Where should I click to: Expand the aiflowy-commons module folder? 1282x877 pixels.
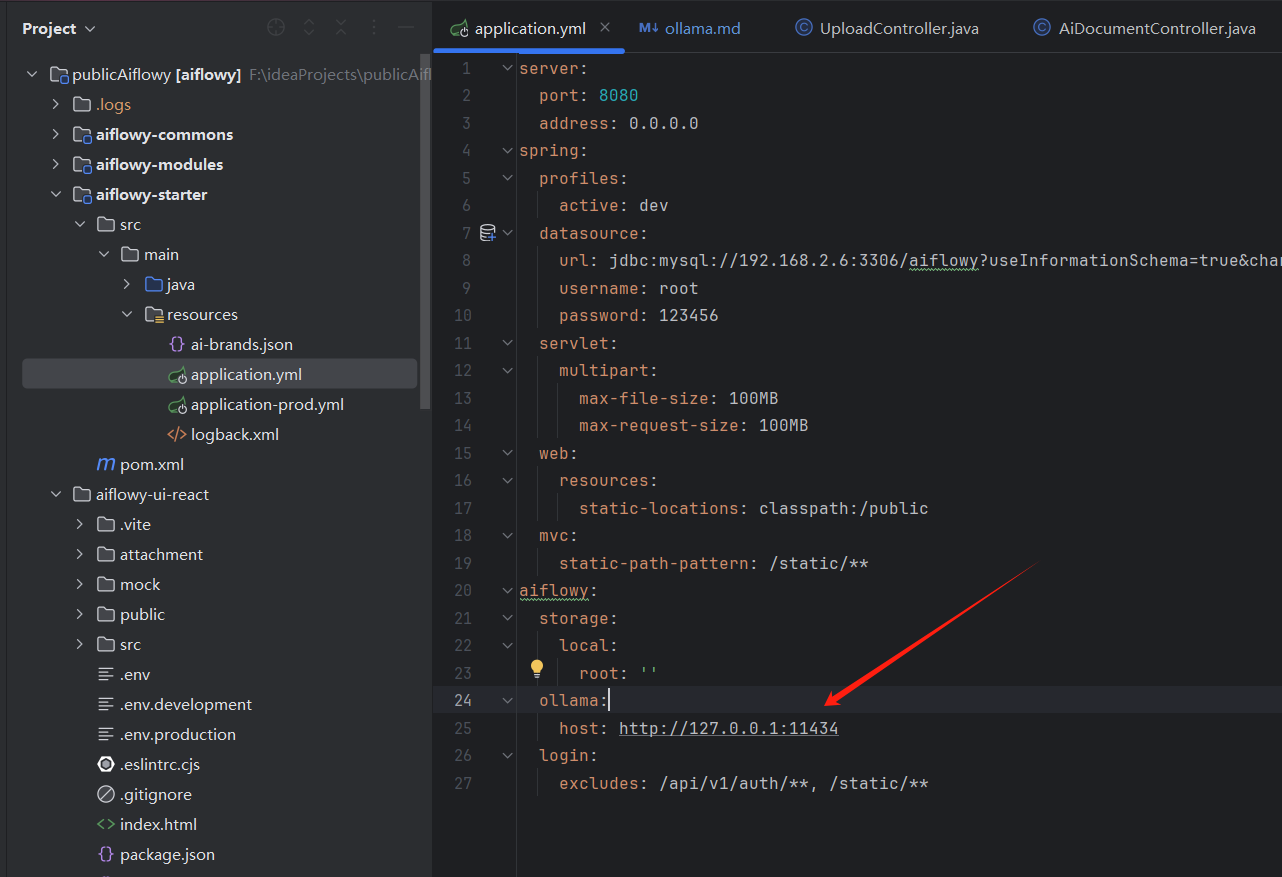56,134
